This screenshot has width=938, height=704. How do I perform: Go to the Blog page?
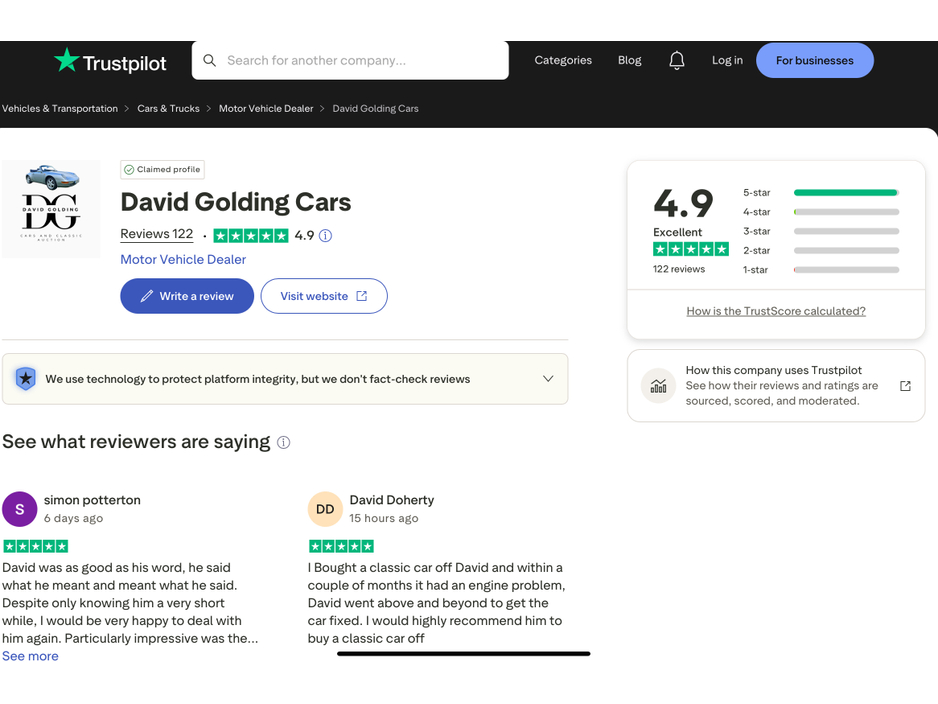point(630,61)
